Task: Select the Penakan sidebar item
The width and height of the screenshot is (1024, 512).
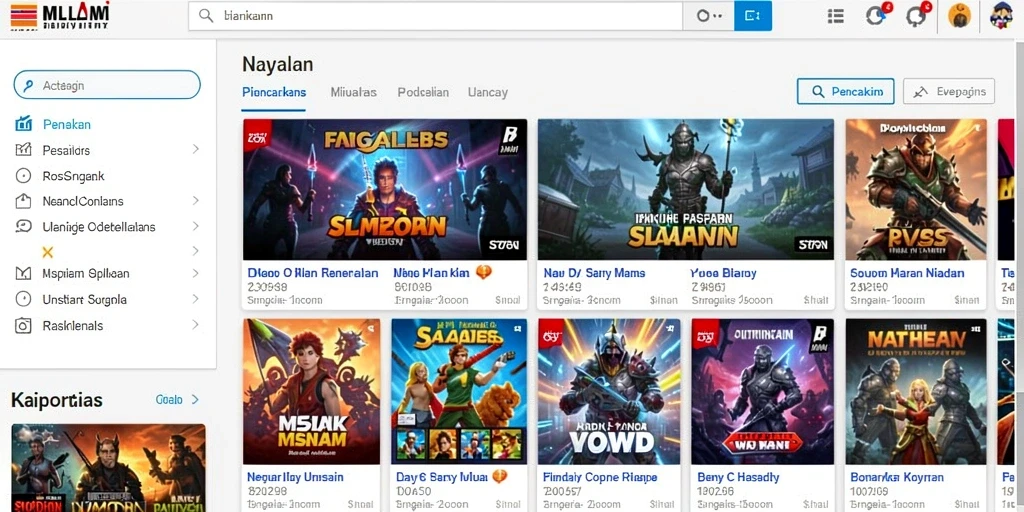Action: pos(67,124)
